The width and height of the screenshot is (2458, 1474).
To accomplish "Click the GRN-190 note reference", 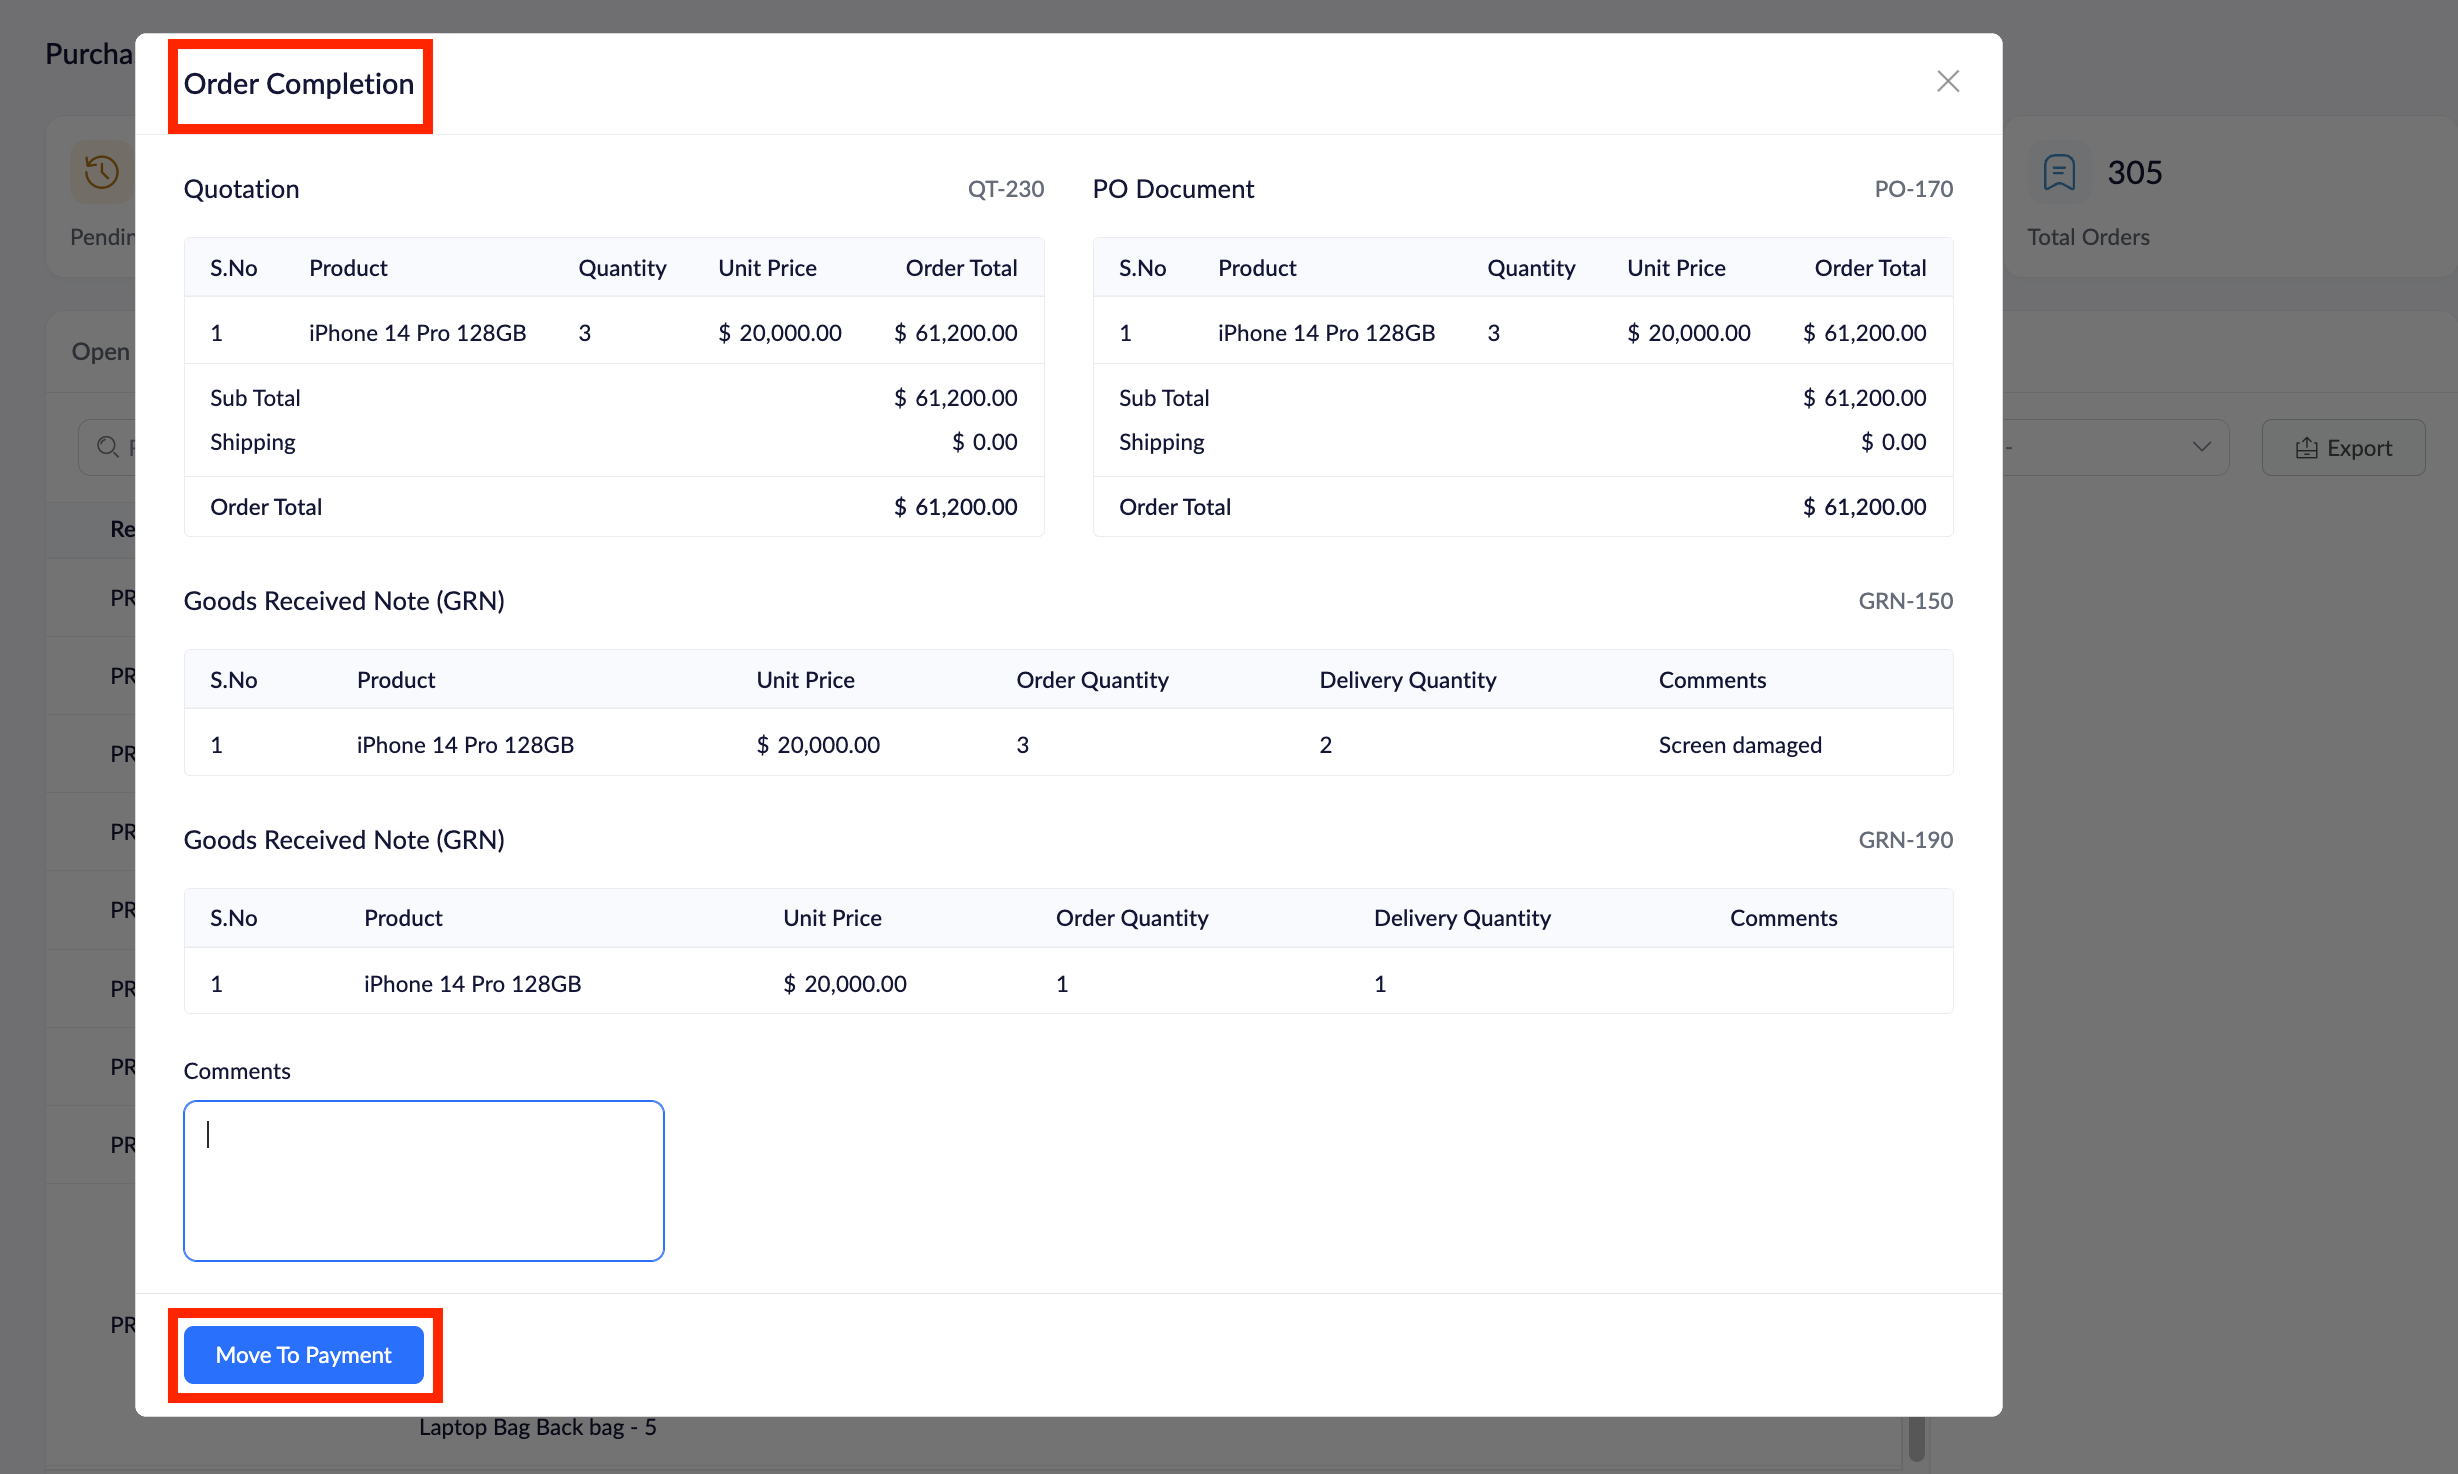I will pyautogui.click(x=1904, y=840).
